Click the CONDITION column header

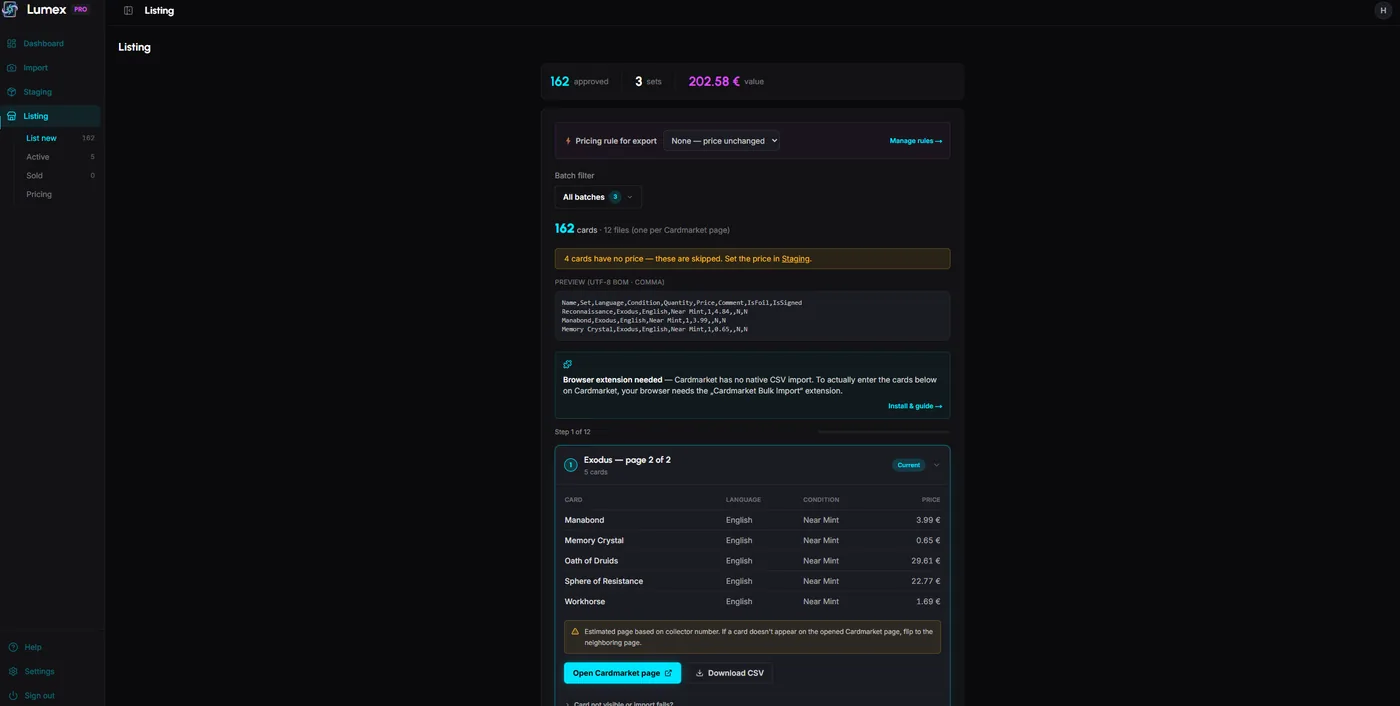[x=821, y=500]
